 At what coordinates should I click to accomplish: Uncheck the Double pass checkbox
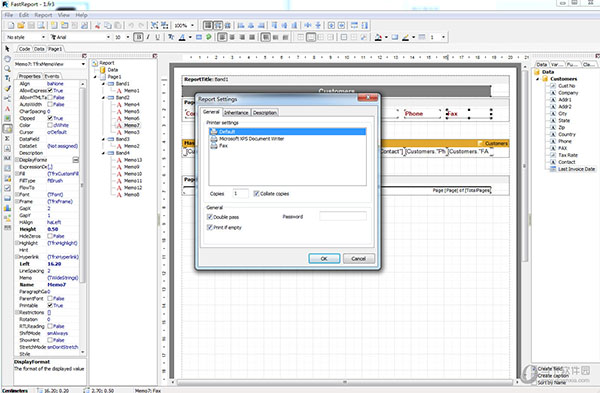pos(210,217)
